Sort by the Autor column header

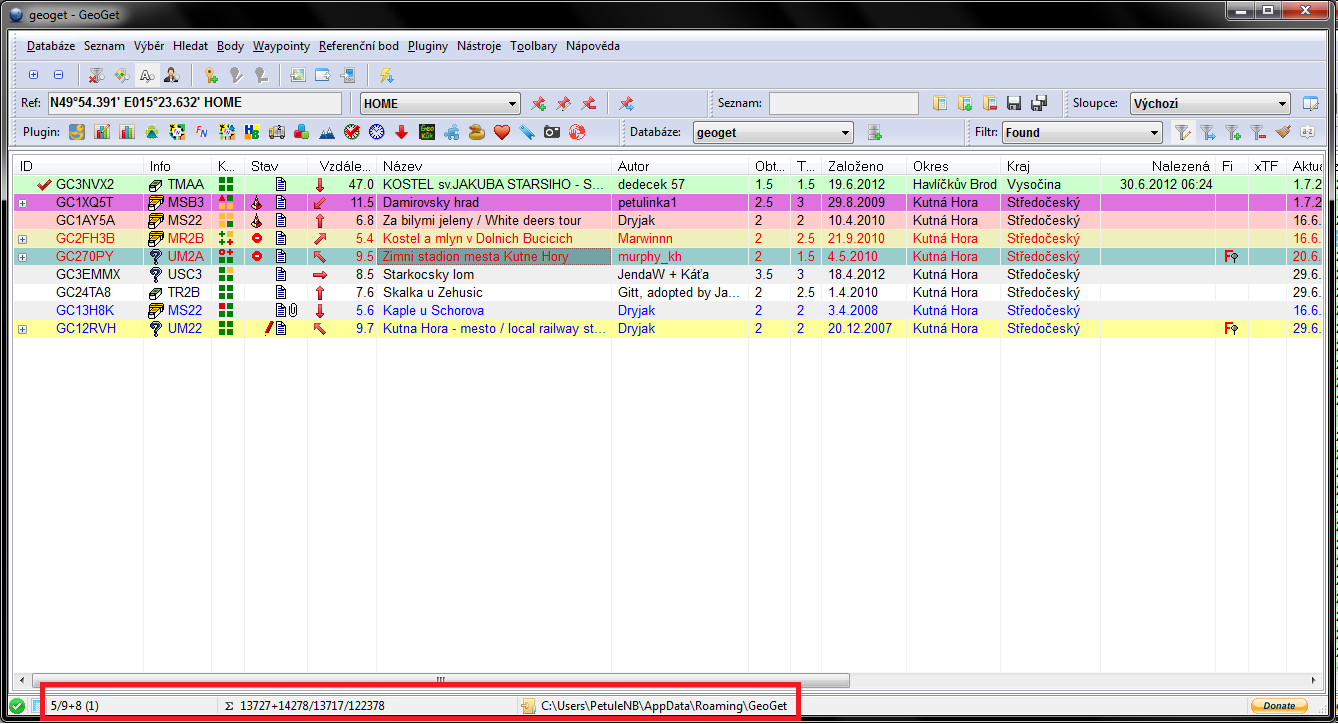click(680, 166)
